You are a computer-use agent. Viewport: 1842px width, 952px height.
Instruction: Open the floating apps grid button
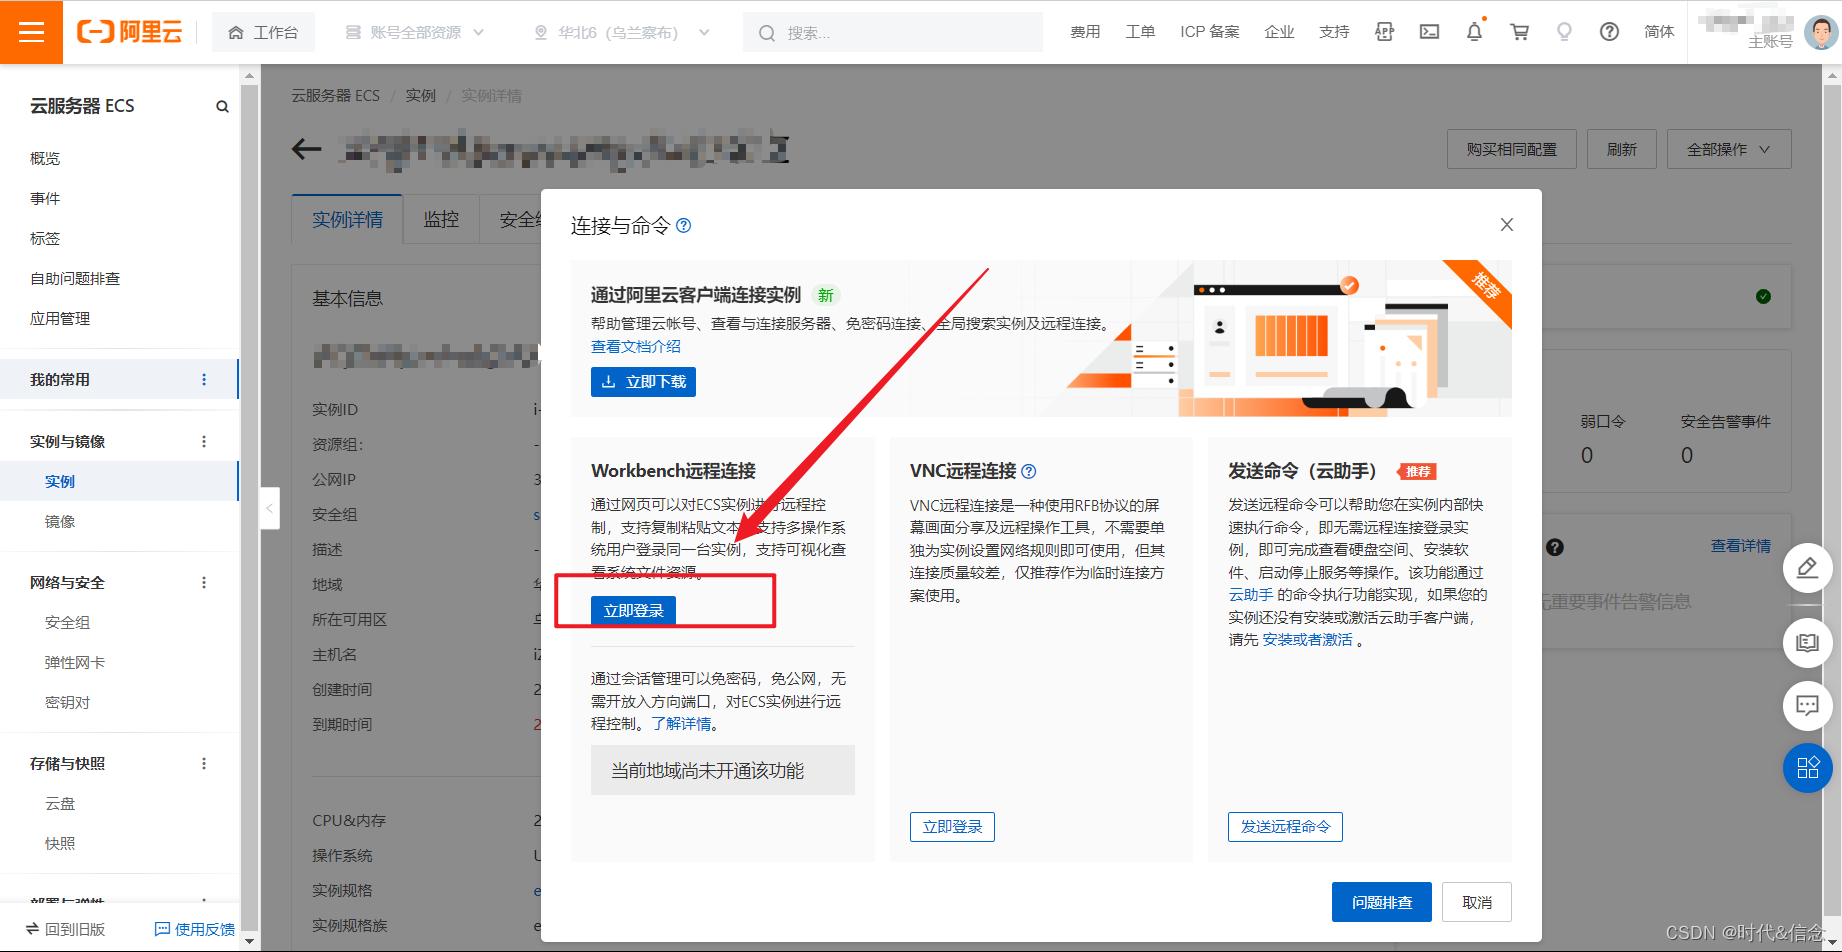[1807, 768]
